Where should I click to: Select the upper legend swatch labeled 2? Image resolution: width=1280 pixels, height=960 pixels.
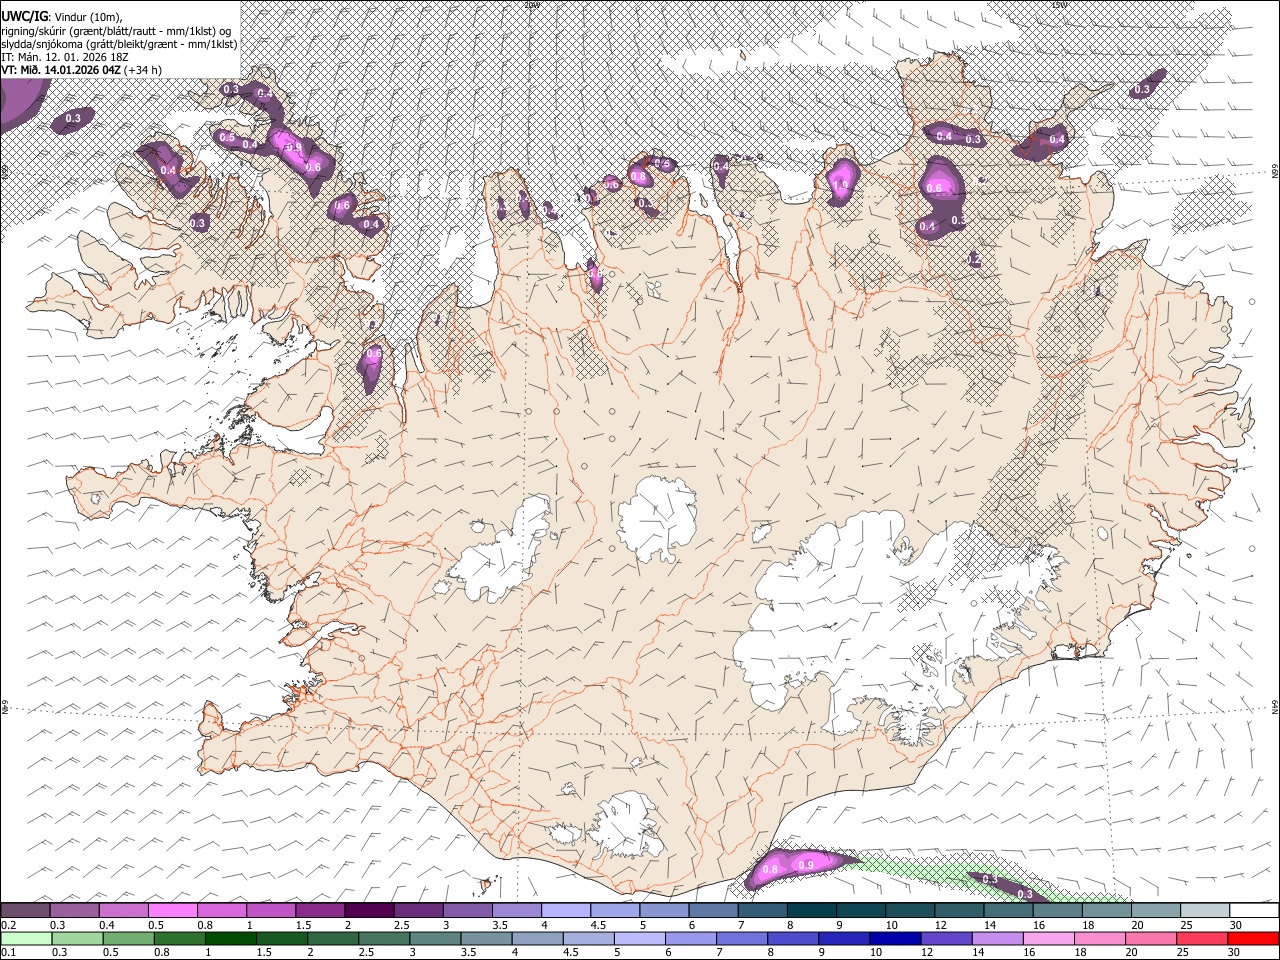pos(368,910)
